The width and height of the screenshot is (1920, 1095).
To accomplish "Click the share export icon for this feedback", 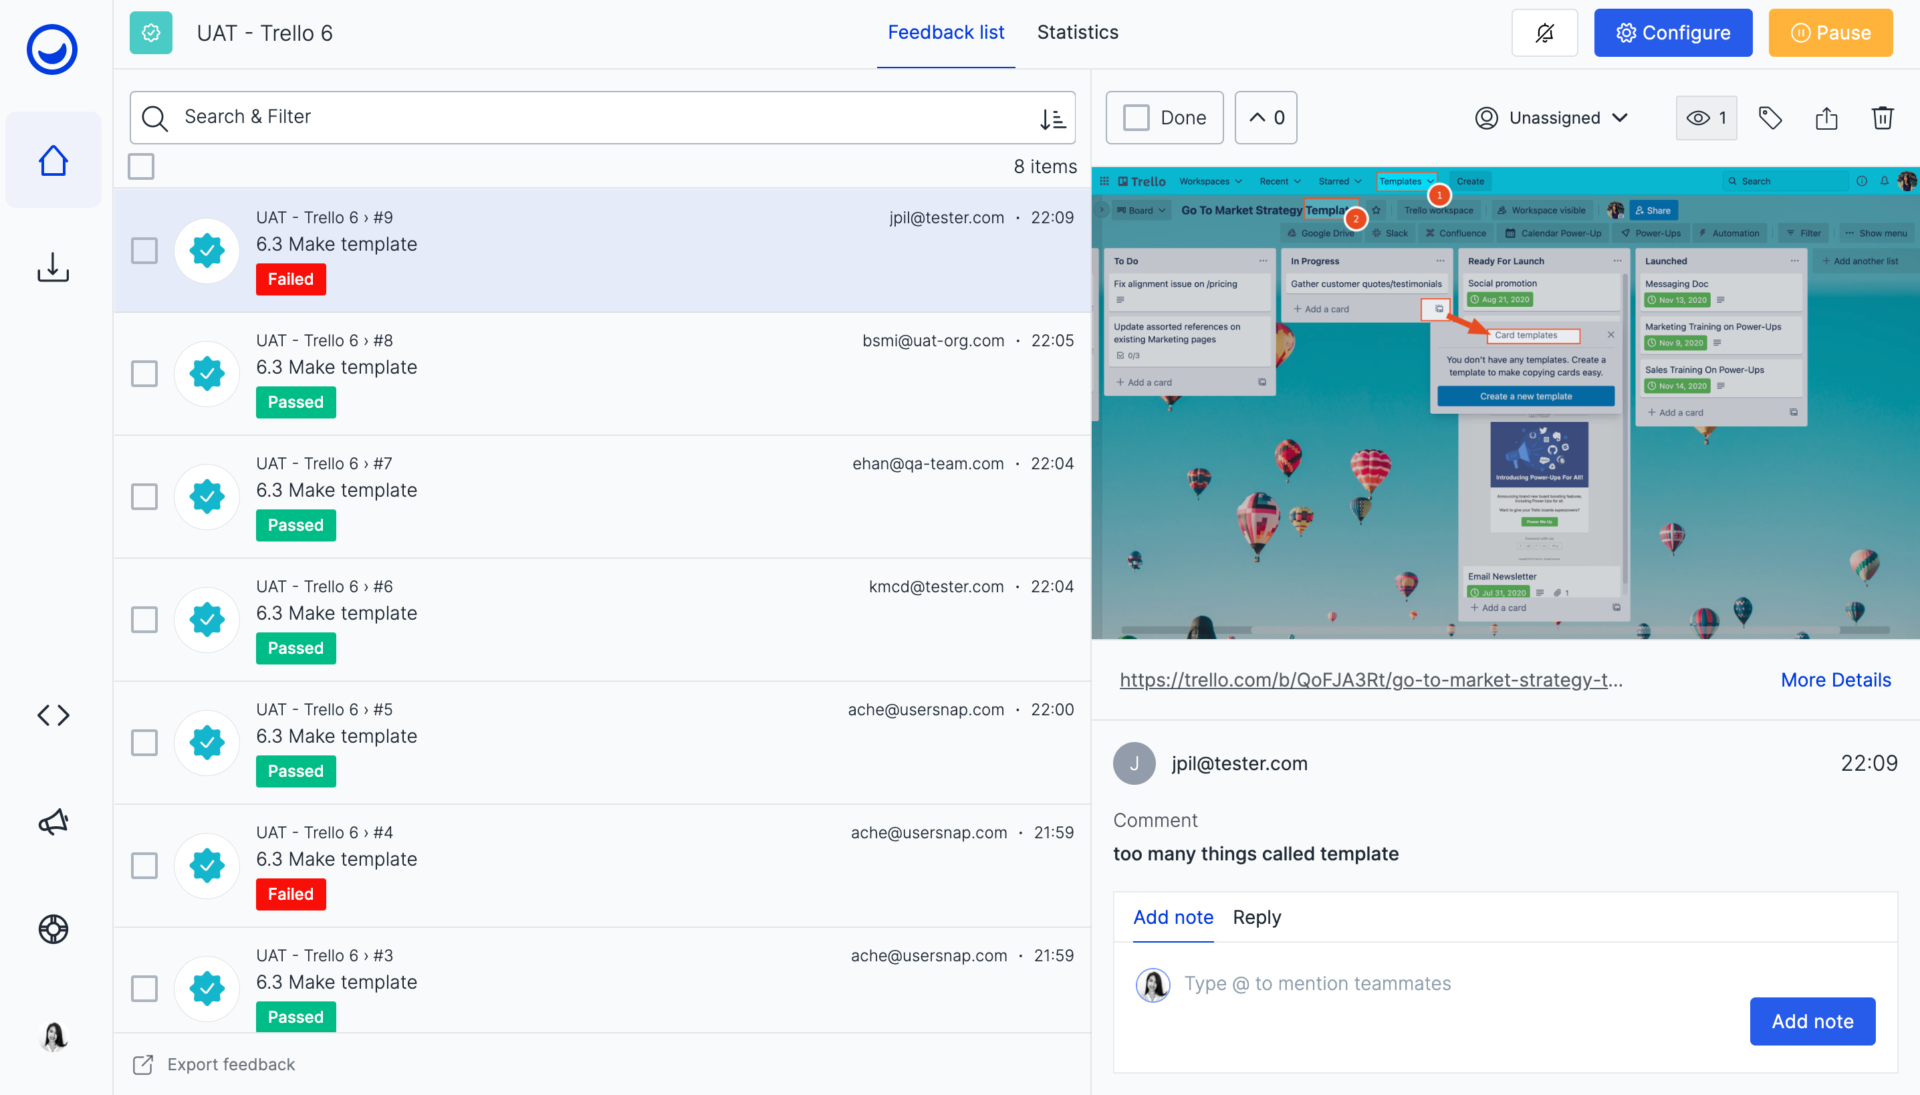I will tap(1826, 117).
